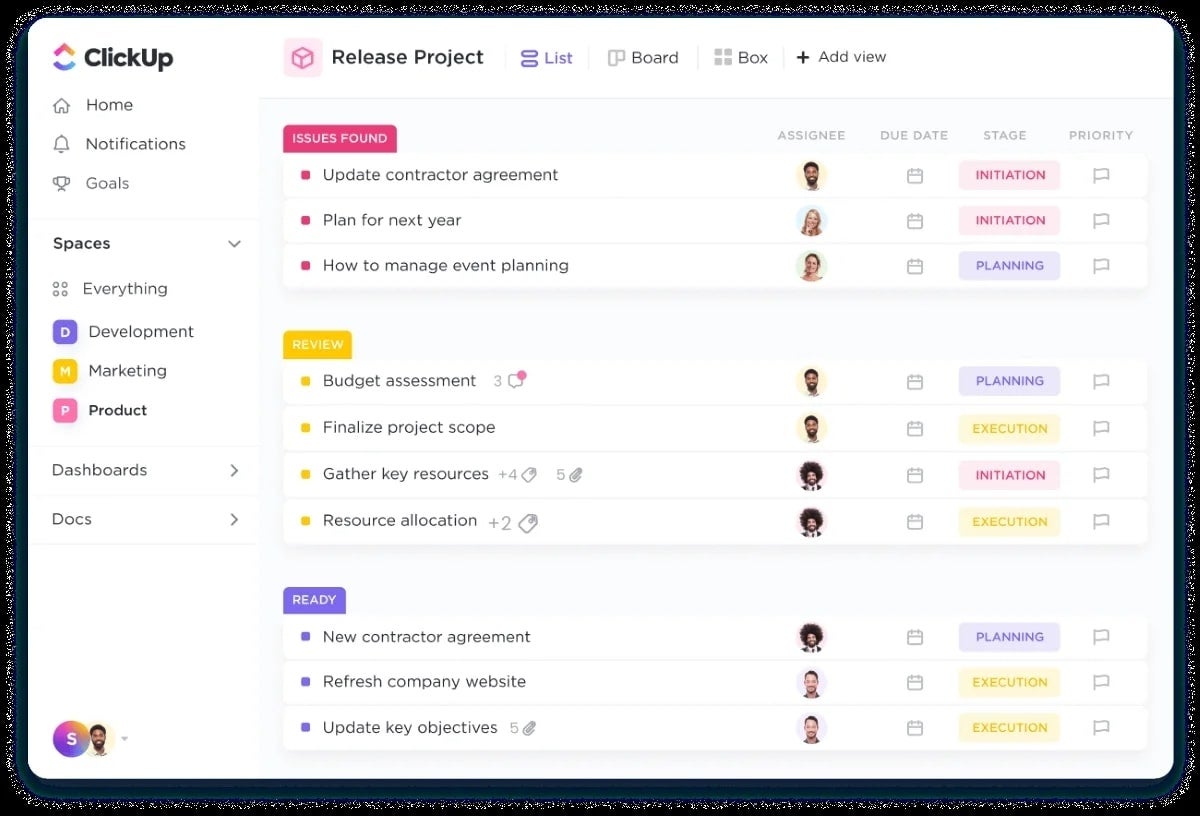This screenshot has width=1200, height=816.
Task: Sort by the PRIORITY column header
Action: pos(1100,135)
